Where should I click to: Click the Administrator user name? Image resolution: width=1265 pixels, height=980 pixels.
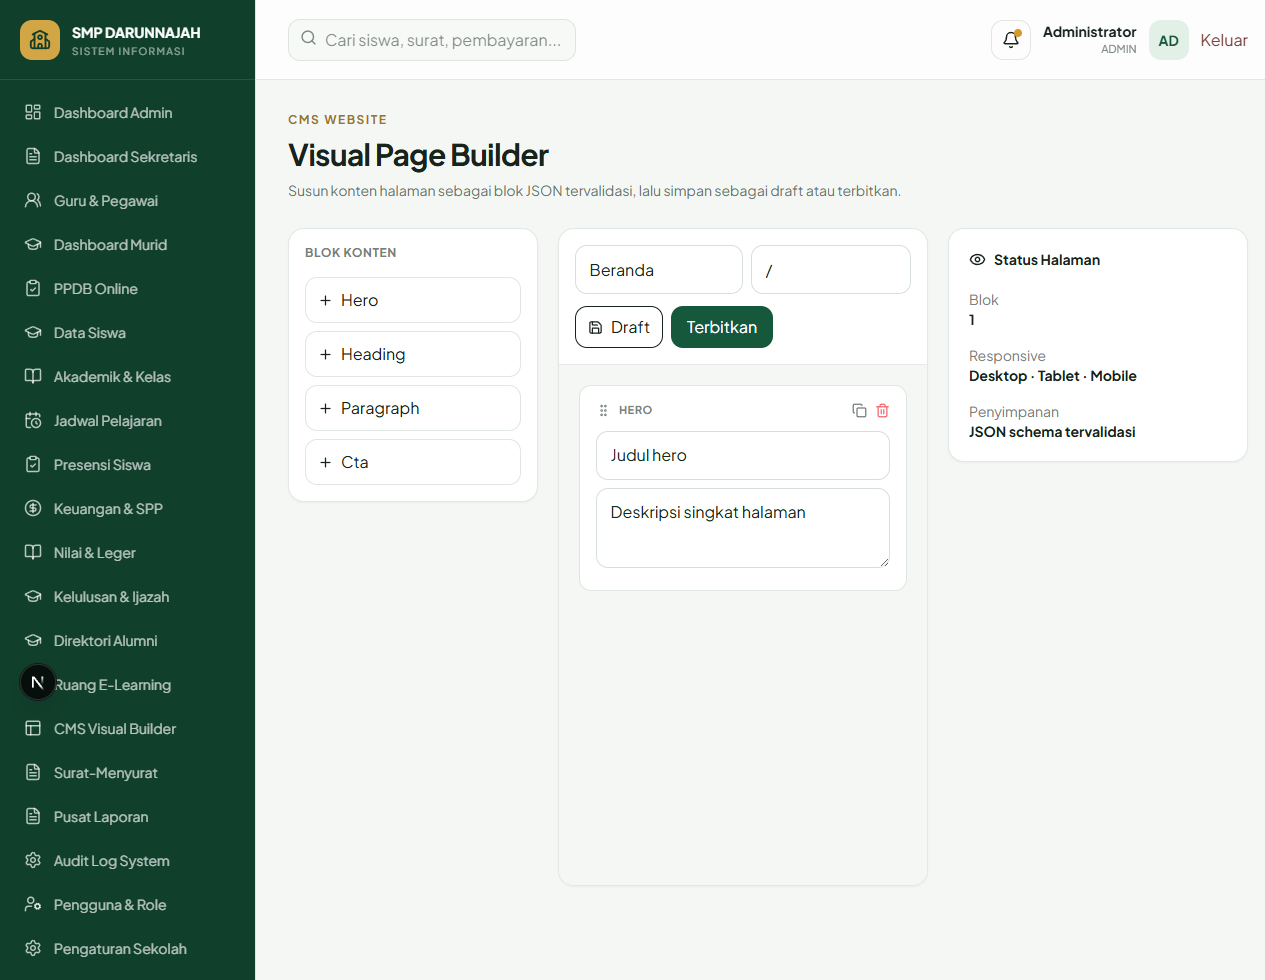coord(1089,32)
